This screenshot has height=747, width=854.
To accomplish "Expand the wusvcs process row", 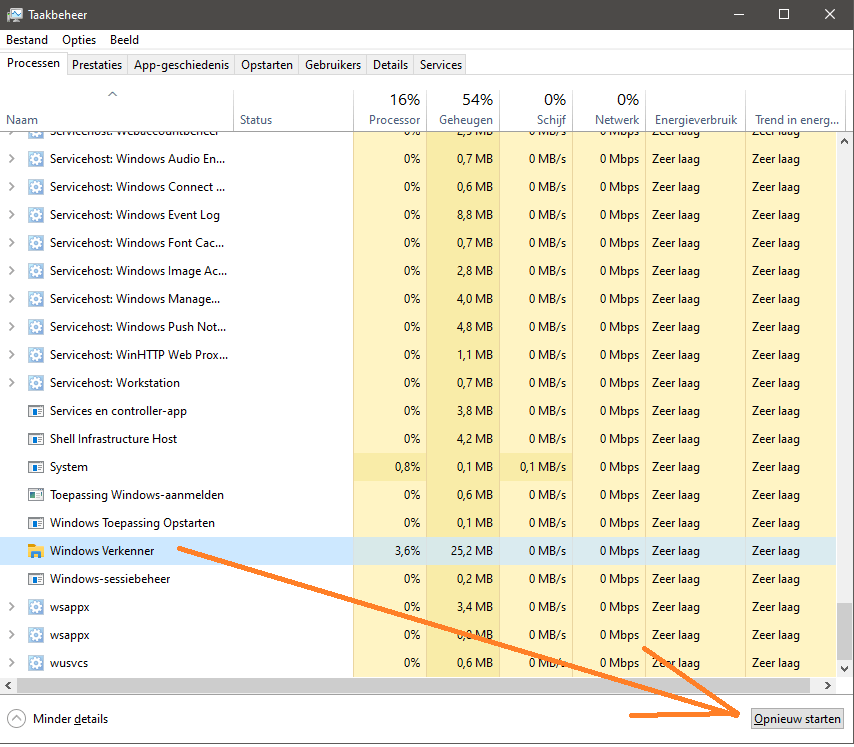I will coord(11,663).
